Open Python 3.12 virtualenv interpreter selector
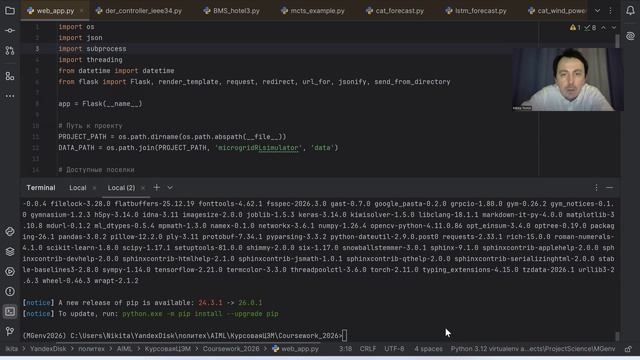The image size is (640, 360). point(533,349)
